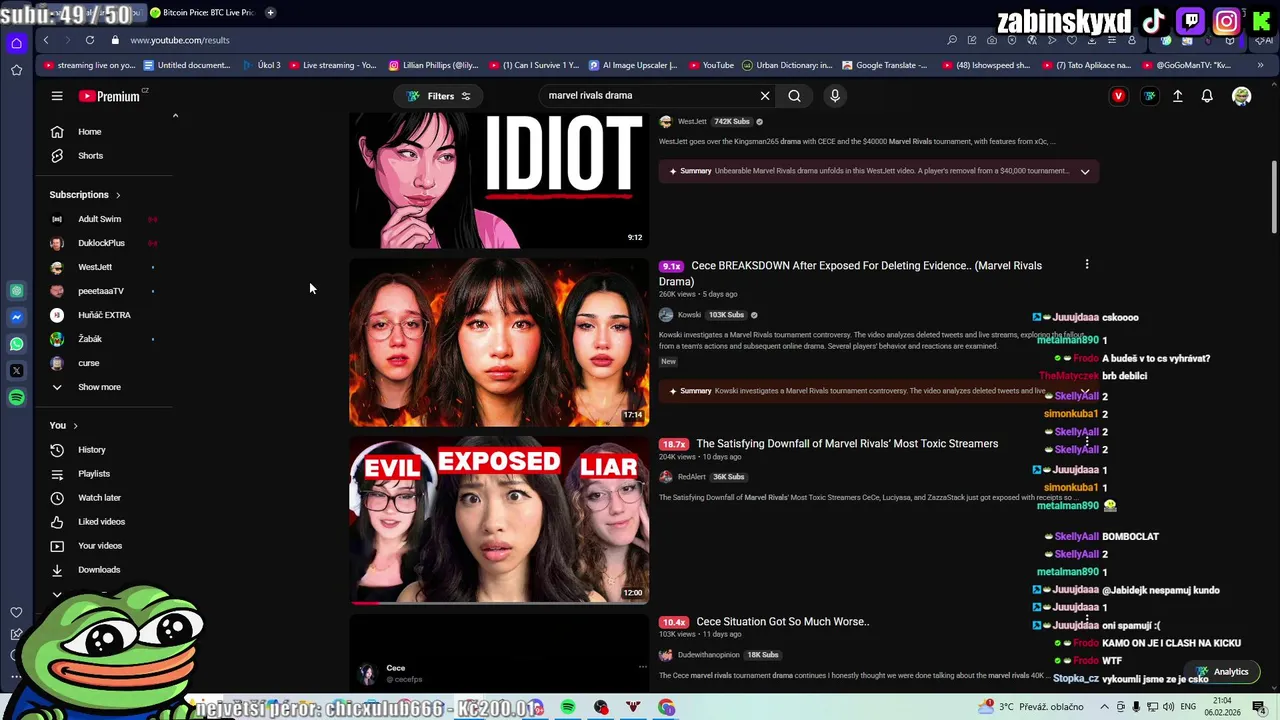Viewport: 1280px width, 720px height.
Task: Run search with the magnifier button
Action: coord(794,96)
